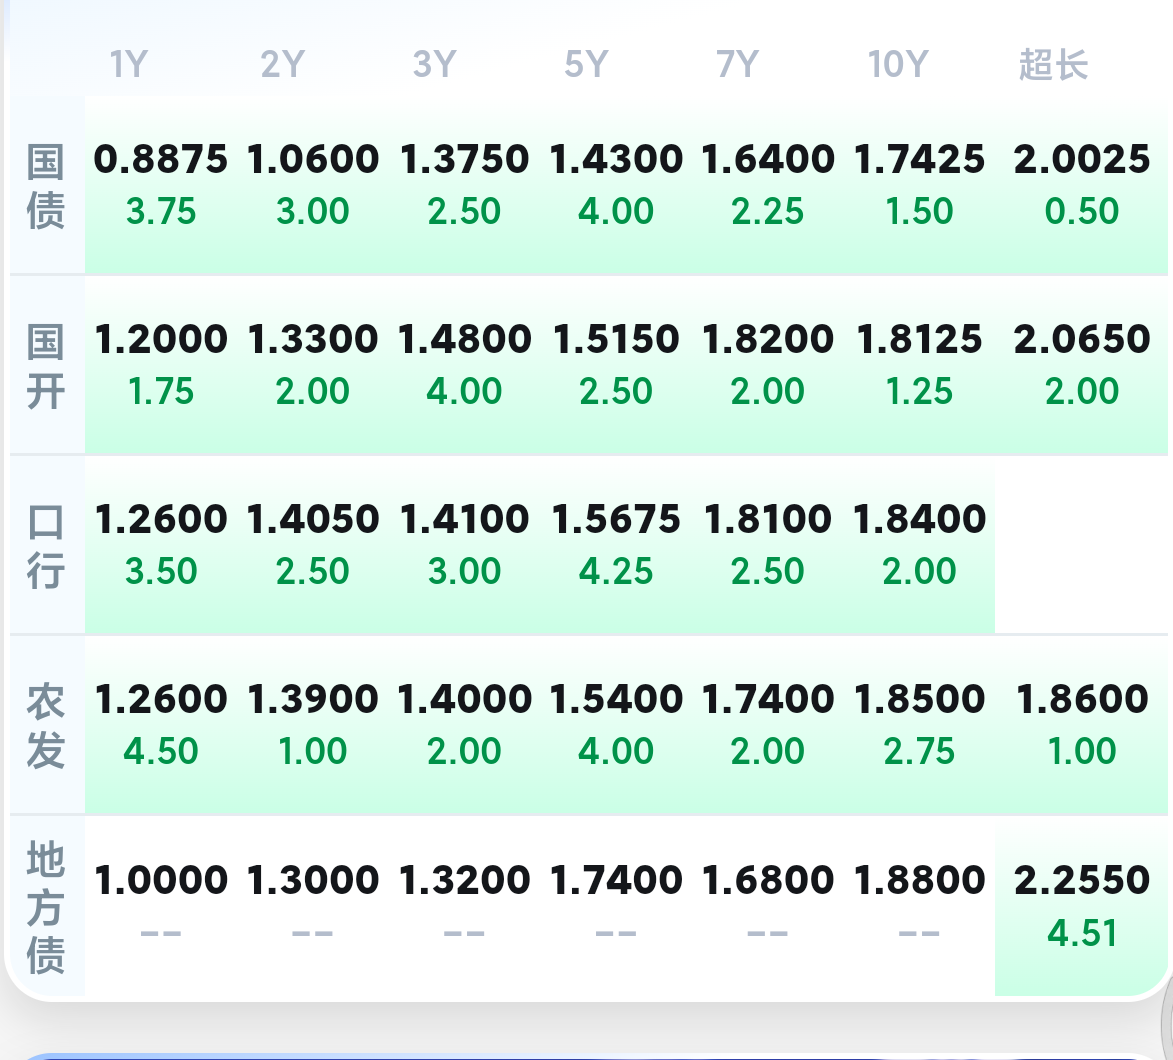Open the 口行 row label
Viewport: 1173px width, 1060px height.
[x=46, y=546]
